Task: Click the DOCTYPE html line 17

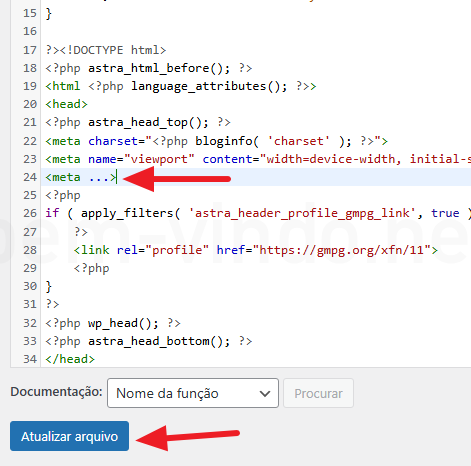Action: tap(105, 50)
